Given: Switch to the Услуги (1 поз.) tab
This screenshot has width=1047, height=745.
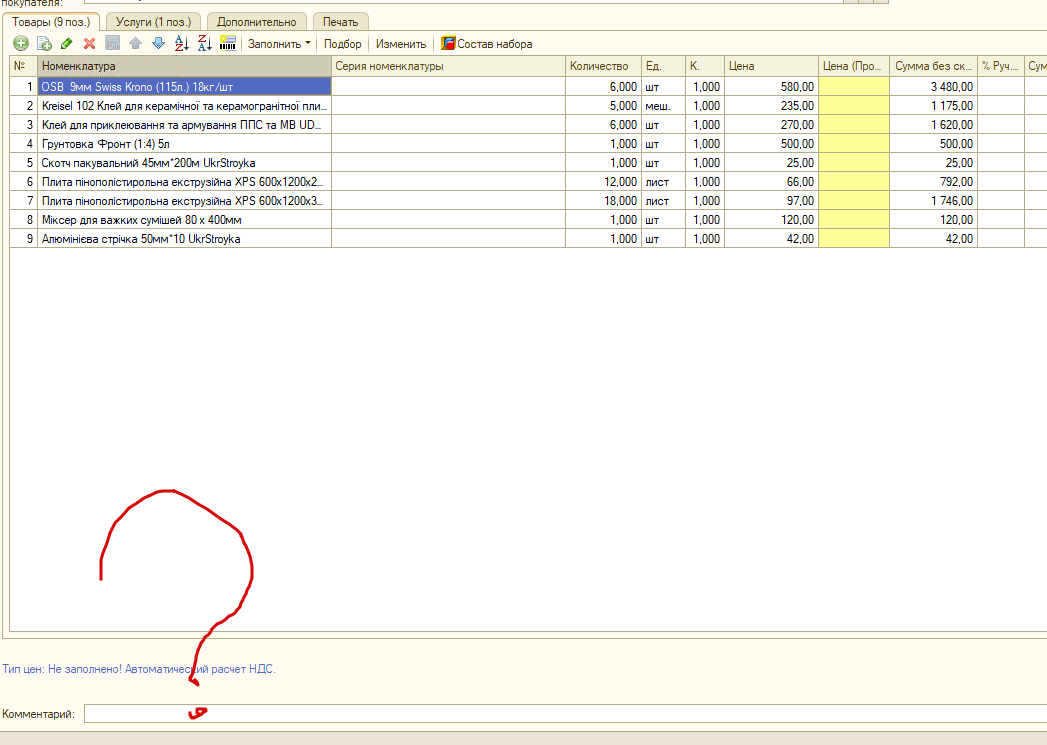Looking at the screenshot, I should click(153, 22).
